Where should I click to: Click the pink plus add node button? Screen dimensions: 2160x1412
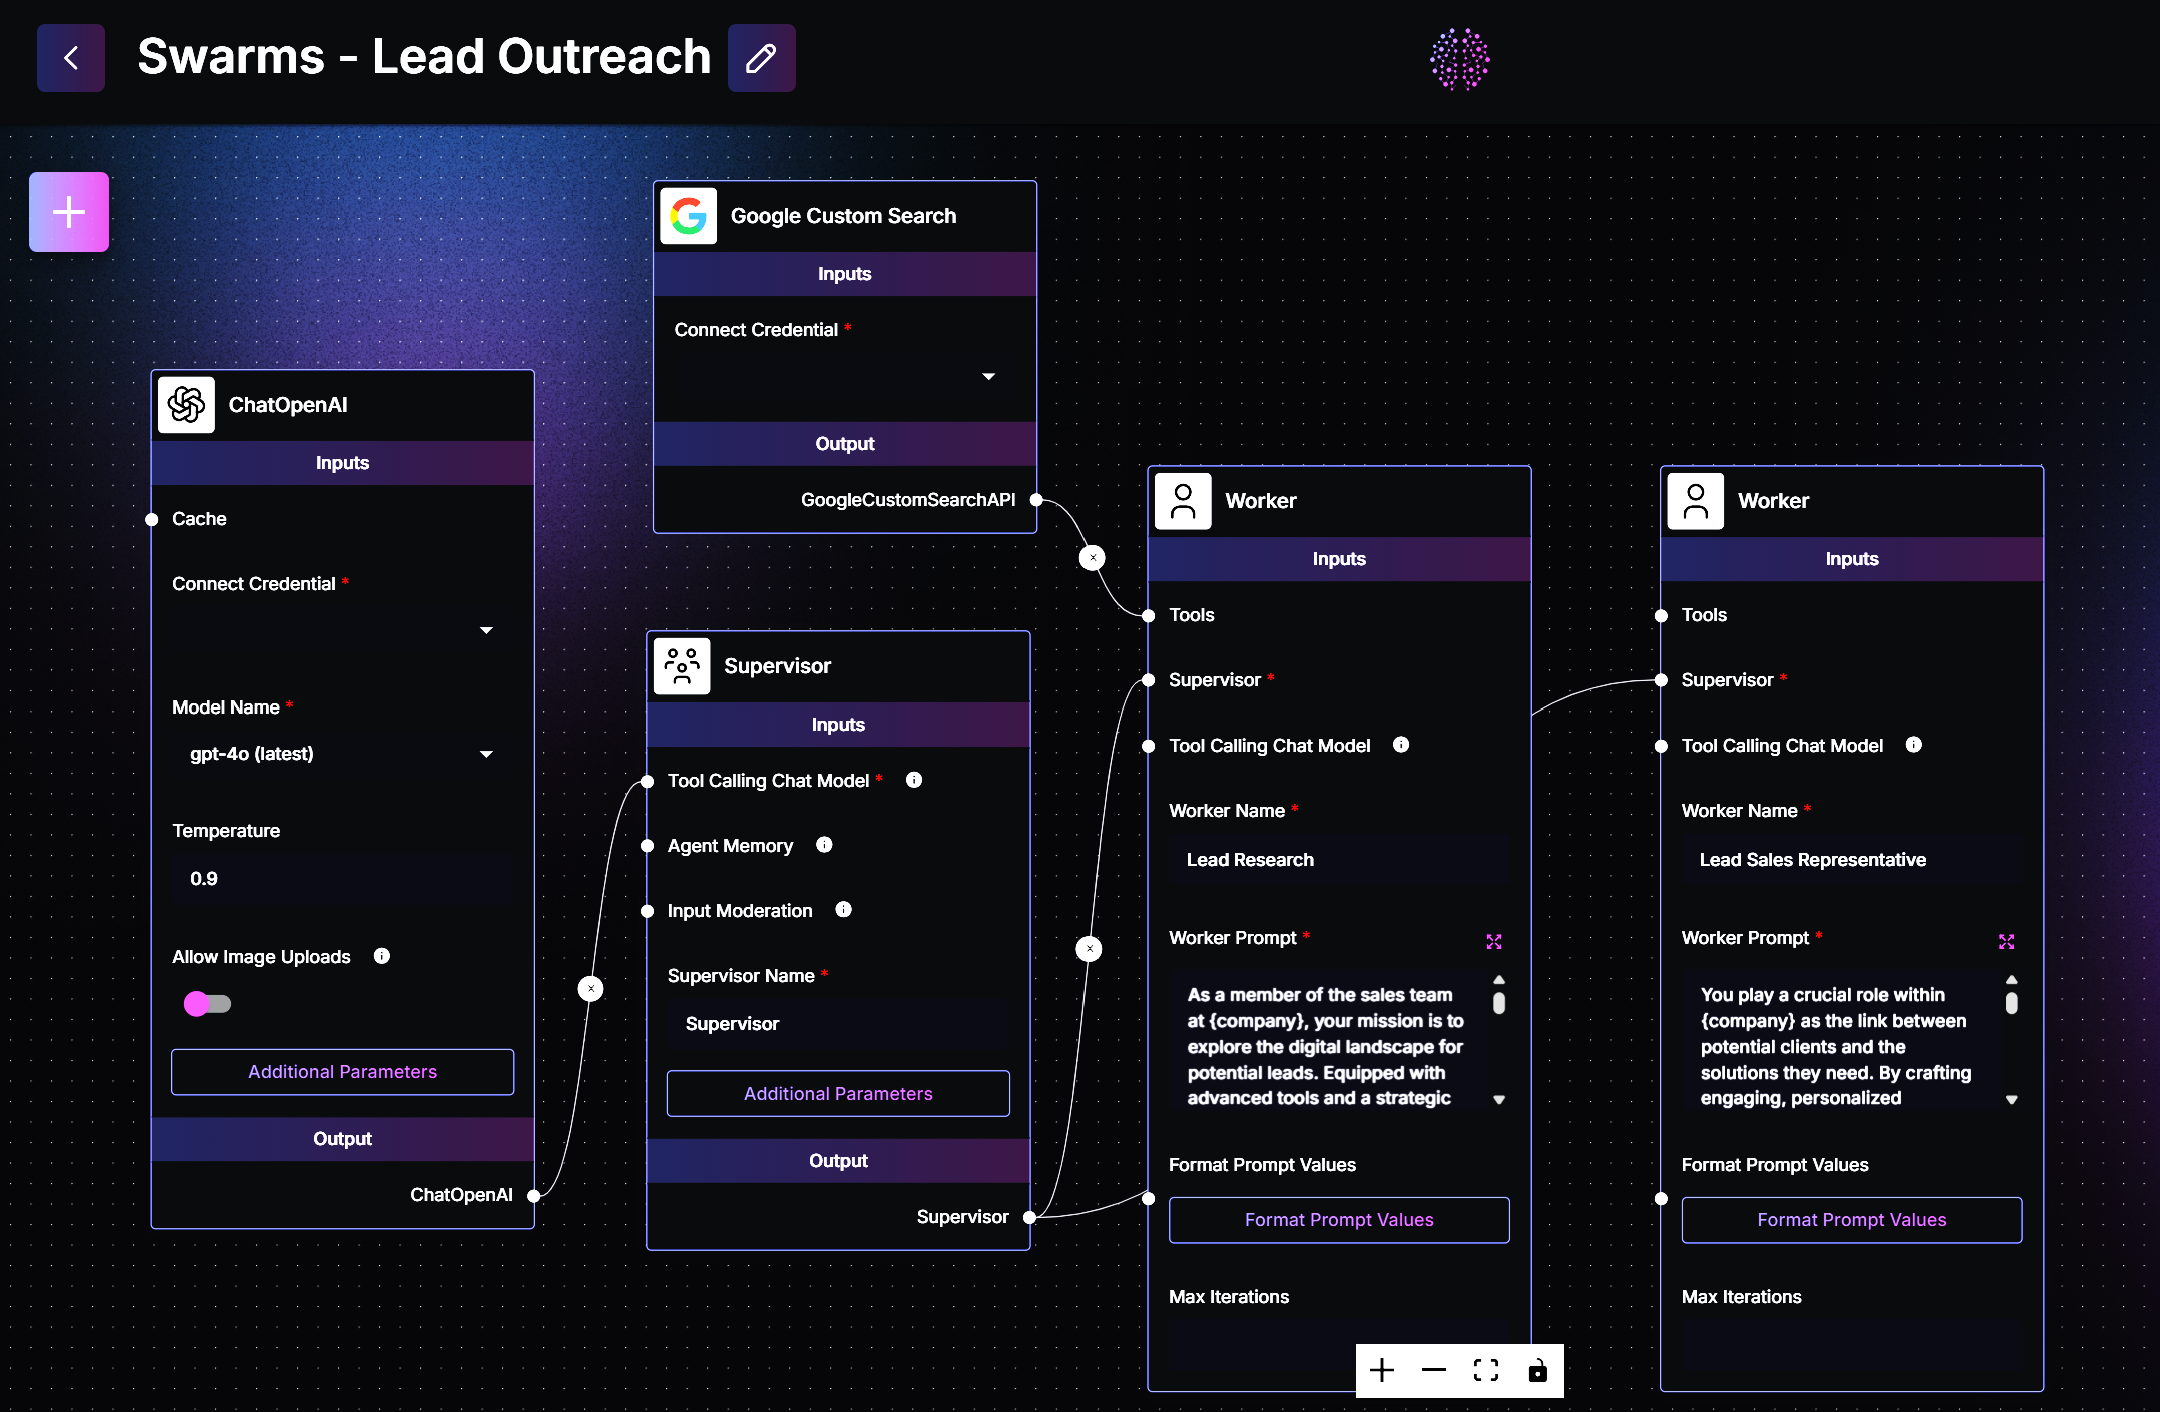tap(69, 212)
